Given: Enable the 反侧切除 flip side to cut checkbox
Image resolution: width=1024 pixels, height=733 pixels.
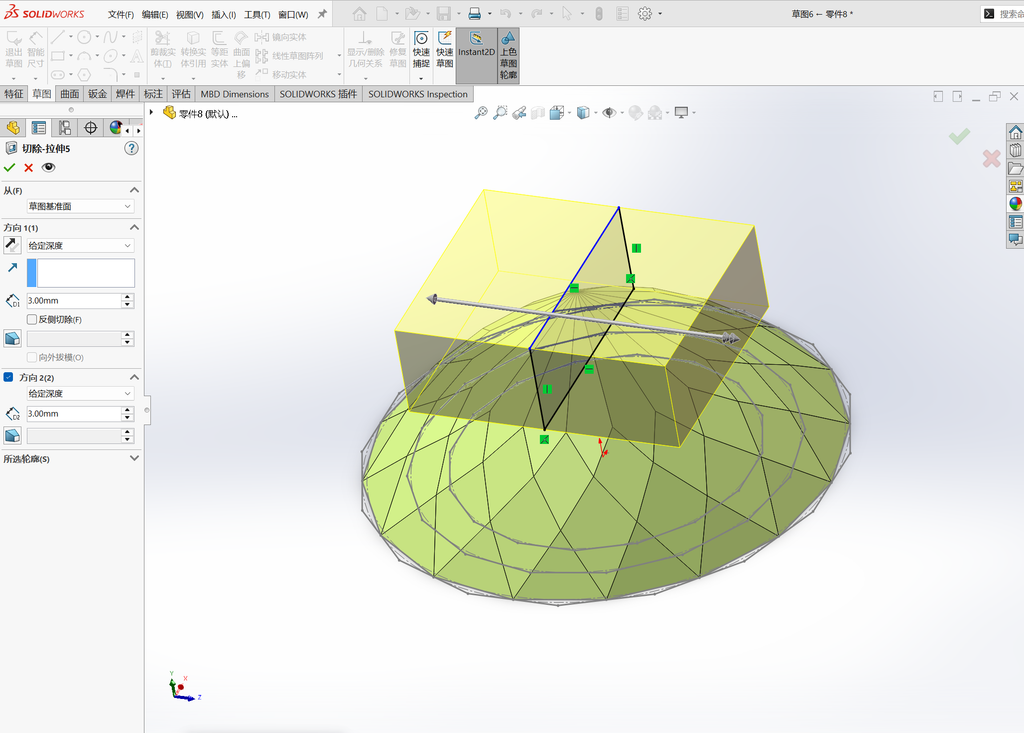Looking at the screenshot, I should (31, 319).
